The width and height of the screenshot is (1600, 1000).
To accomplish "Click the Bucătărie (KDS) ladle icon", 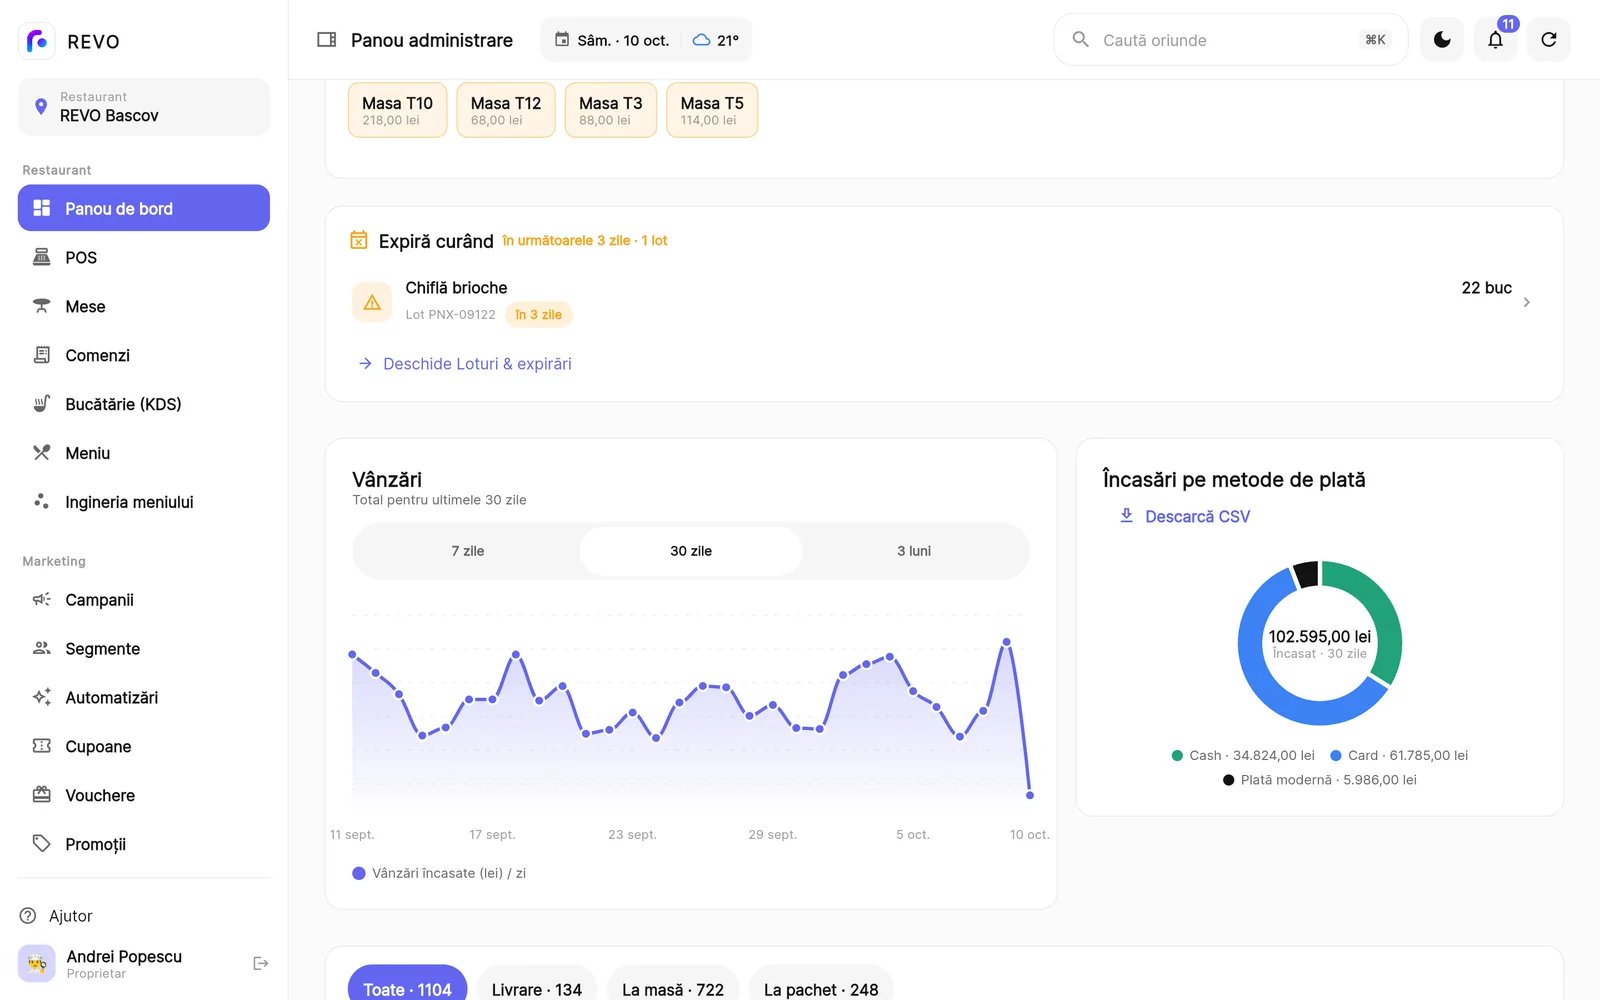I will click(x=41, y=404).
